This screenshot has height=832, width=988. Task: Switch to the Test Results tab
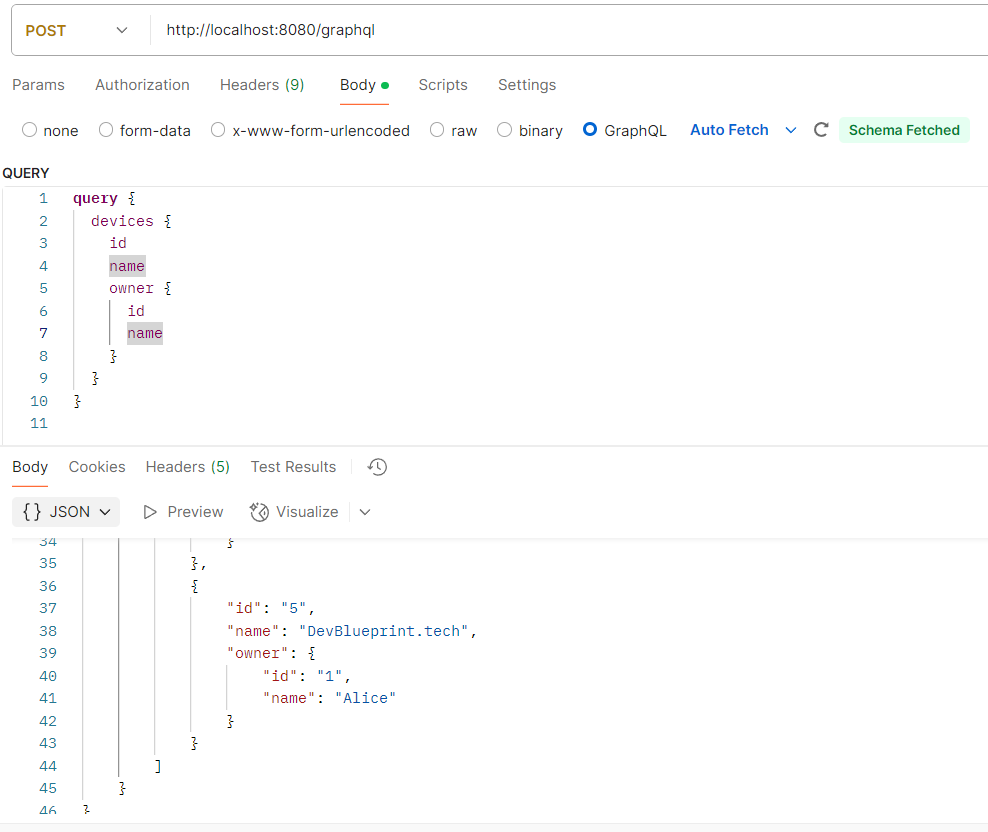[x=293, y=467]
